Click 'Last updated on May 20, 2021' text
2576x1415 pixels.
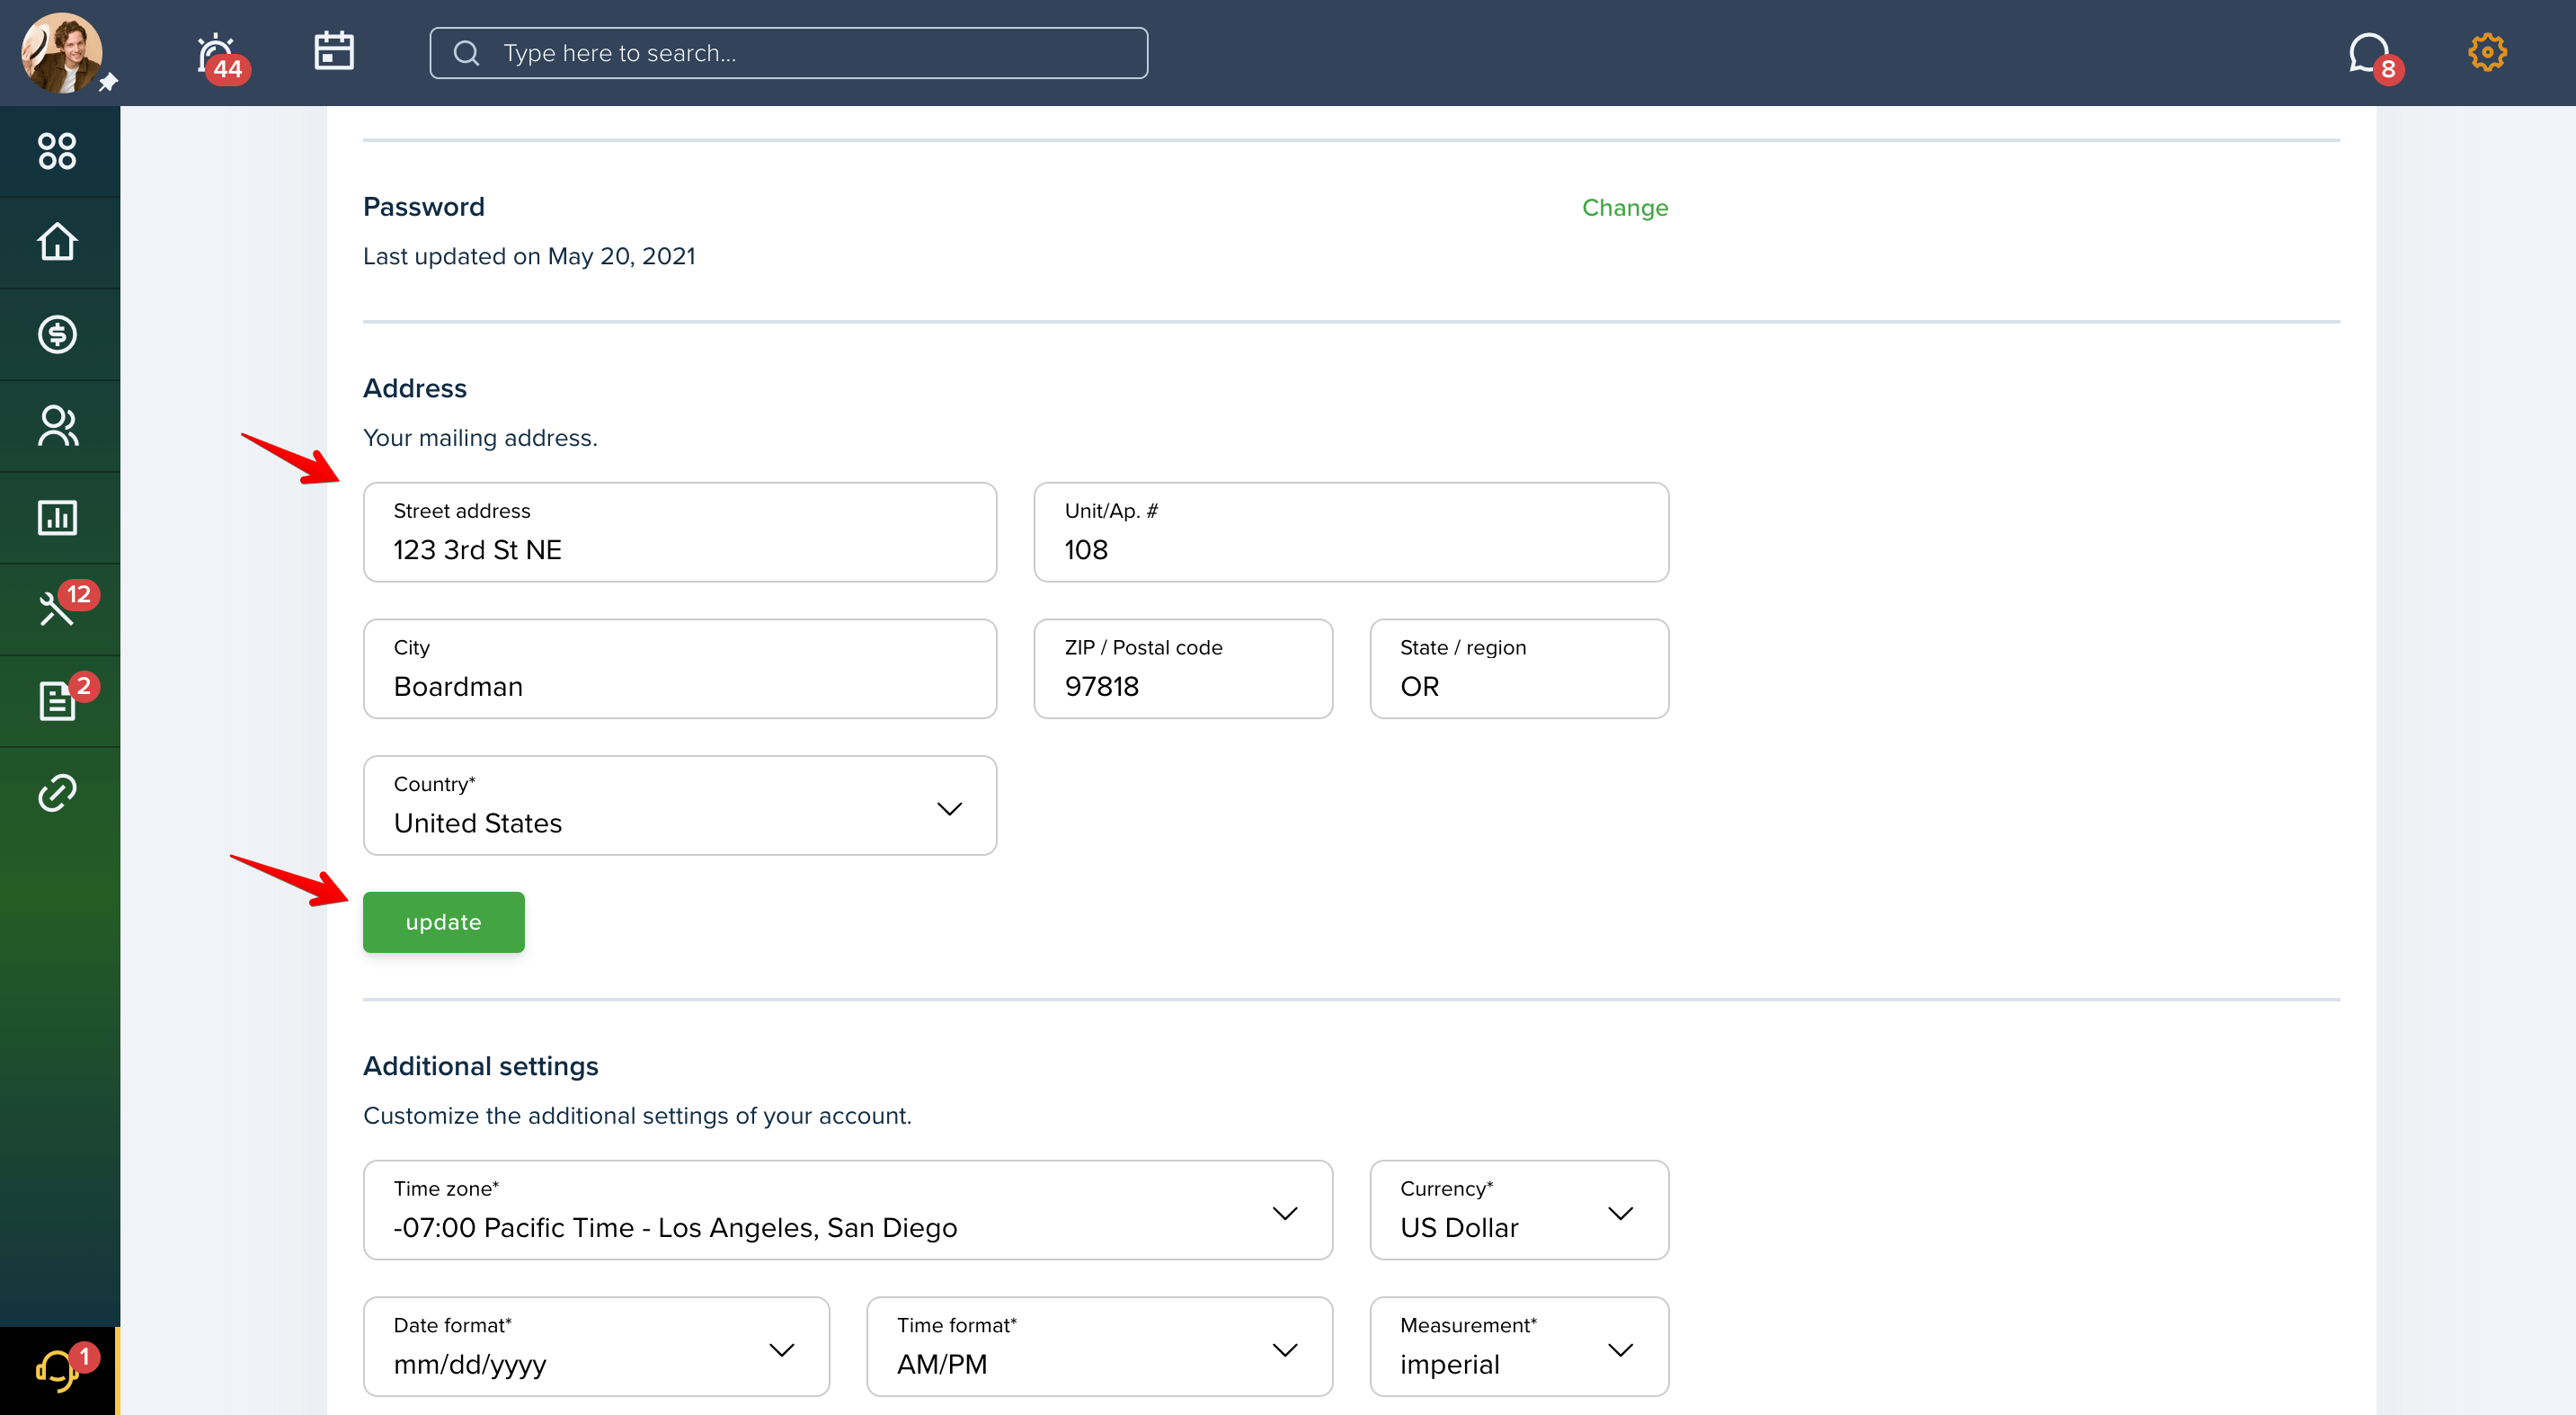[529, 257]
